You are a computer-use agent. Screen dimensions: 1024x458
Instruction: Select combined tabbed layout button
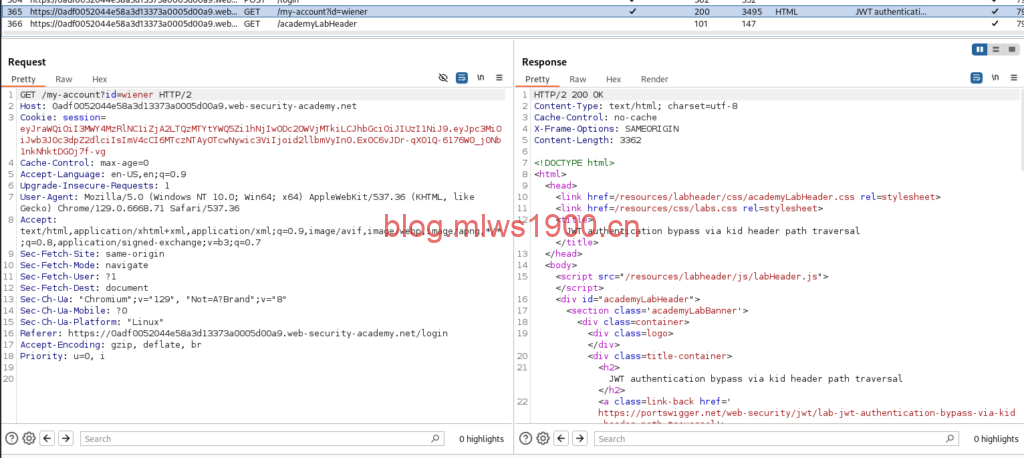point(1012,49)
